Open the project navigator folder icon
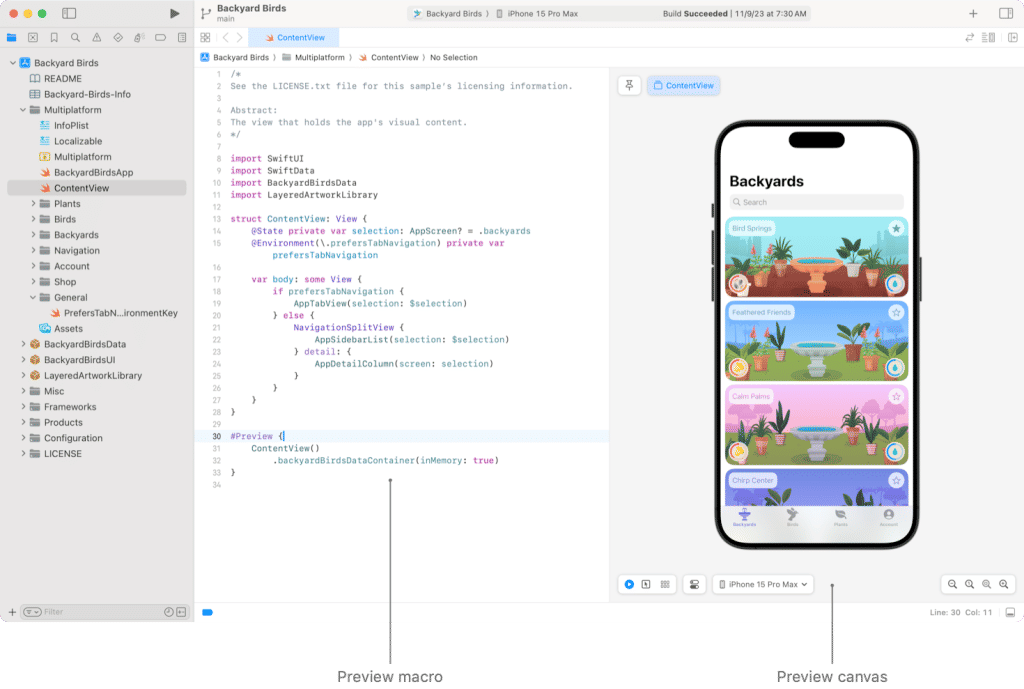 click(11, 37)
